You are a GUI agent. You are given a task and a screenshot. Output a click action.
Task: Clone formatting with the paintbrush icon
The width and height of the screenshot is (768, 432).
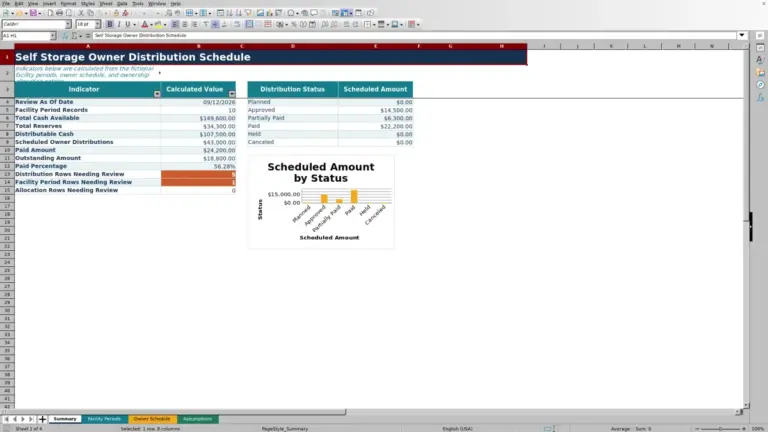pyautogui.click(x=116, y=13)
